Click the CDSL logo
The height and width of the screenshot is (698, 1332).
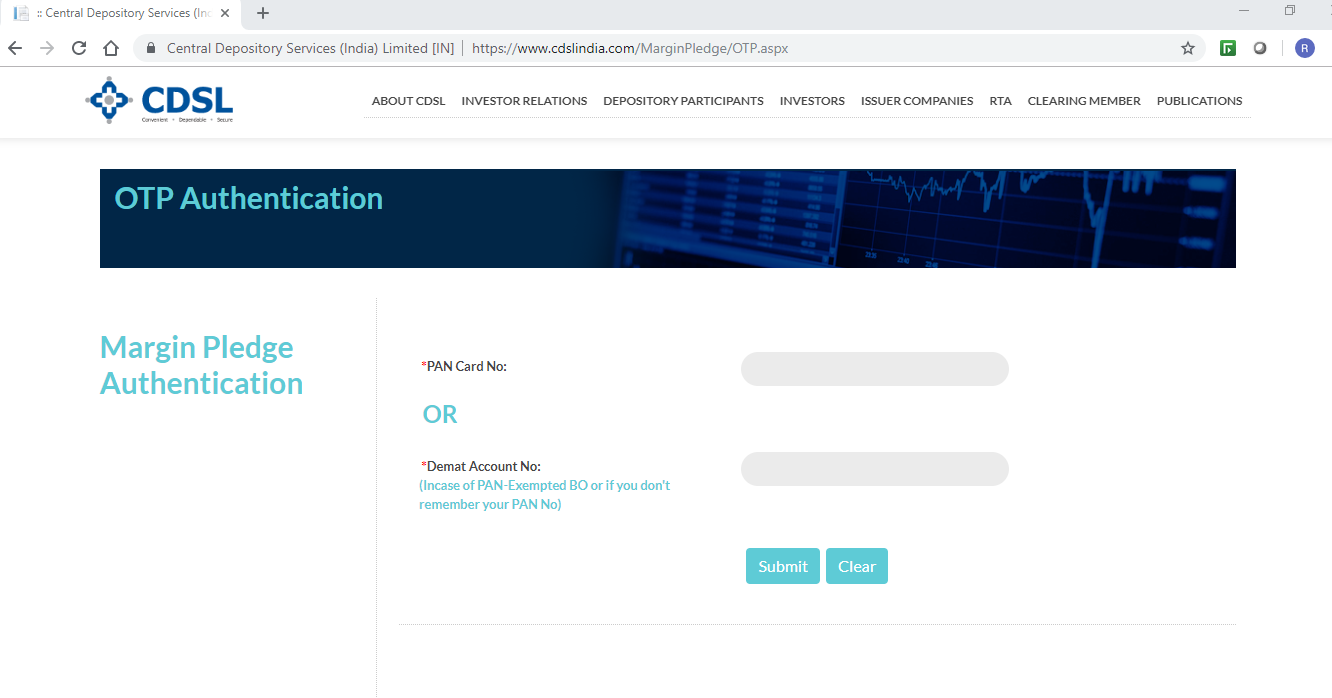pyautogui.click(x=160, y=100)
